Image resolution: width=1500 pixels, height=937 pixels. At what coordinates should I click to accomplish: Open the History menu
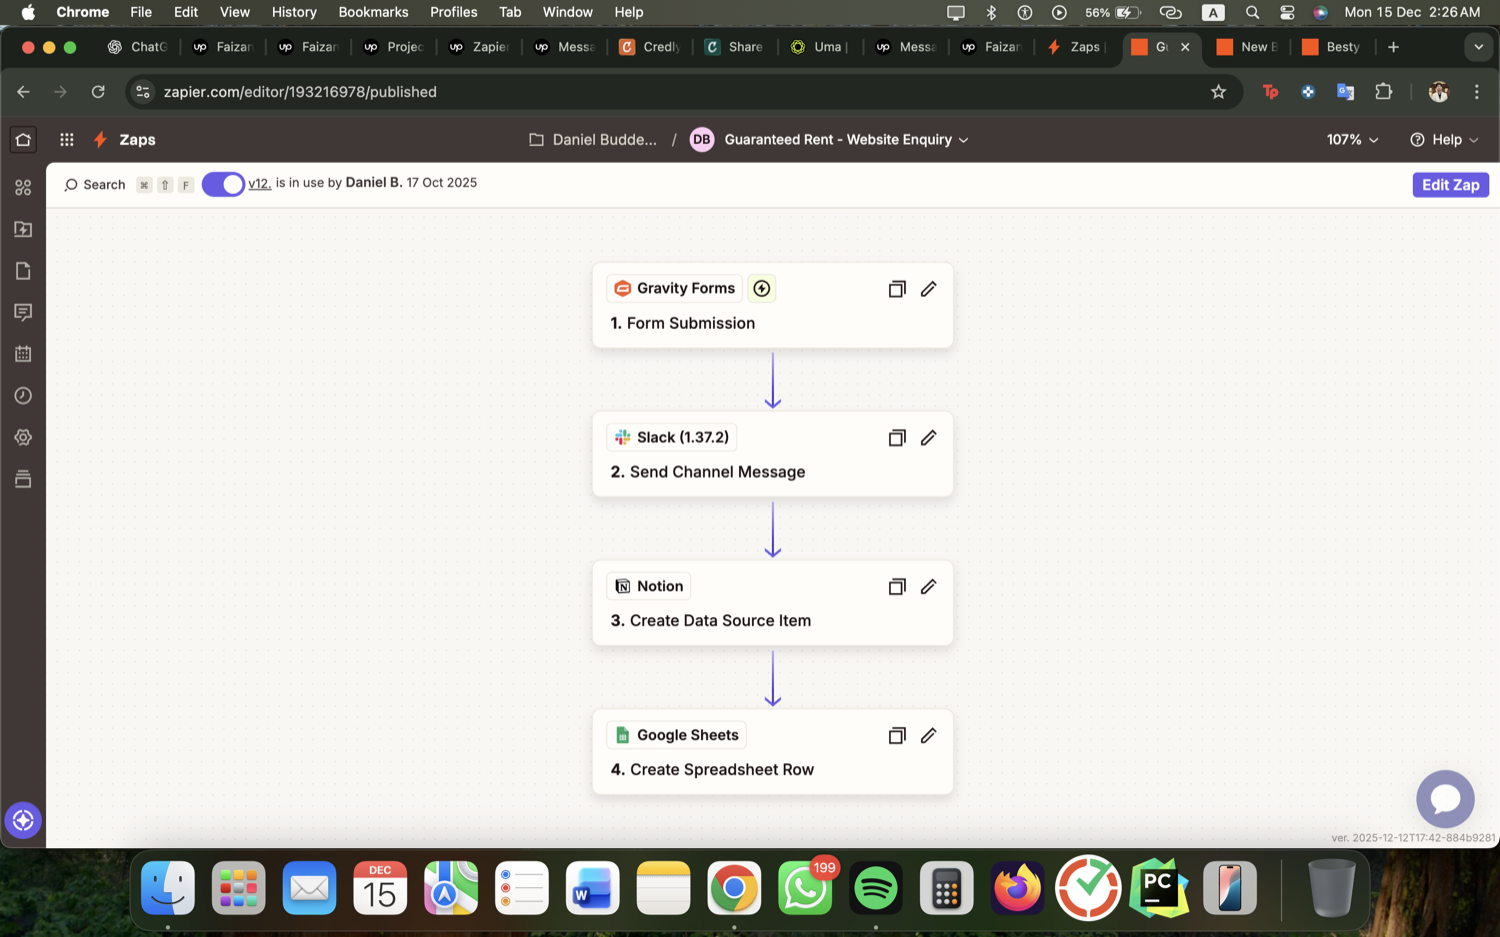coord(294,12)
